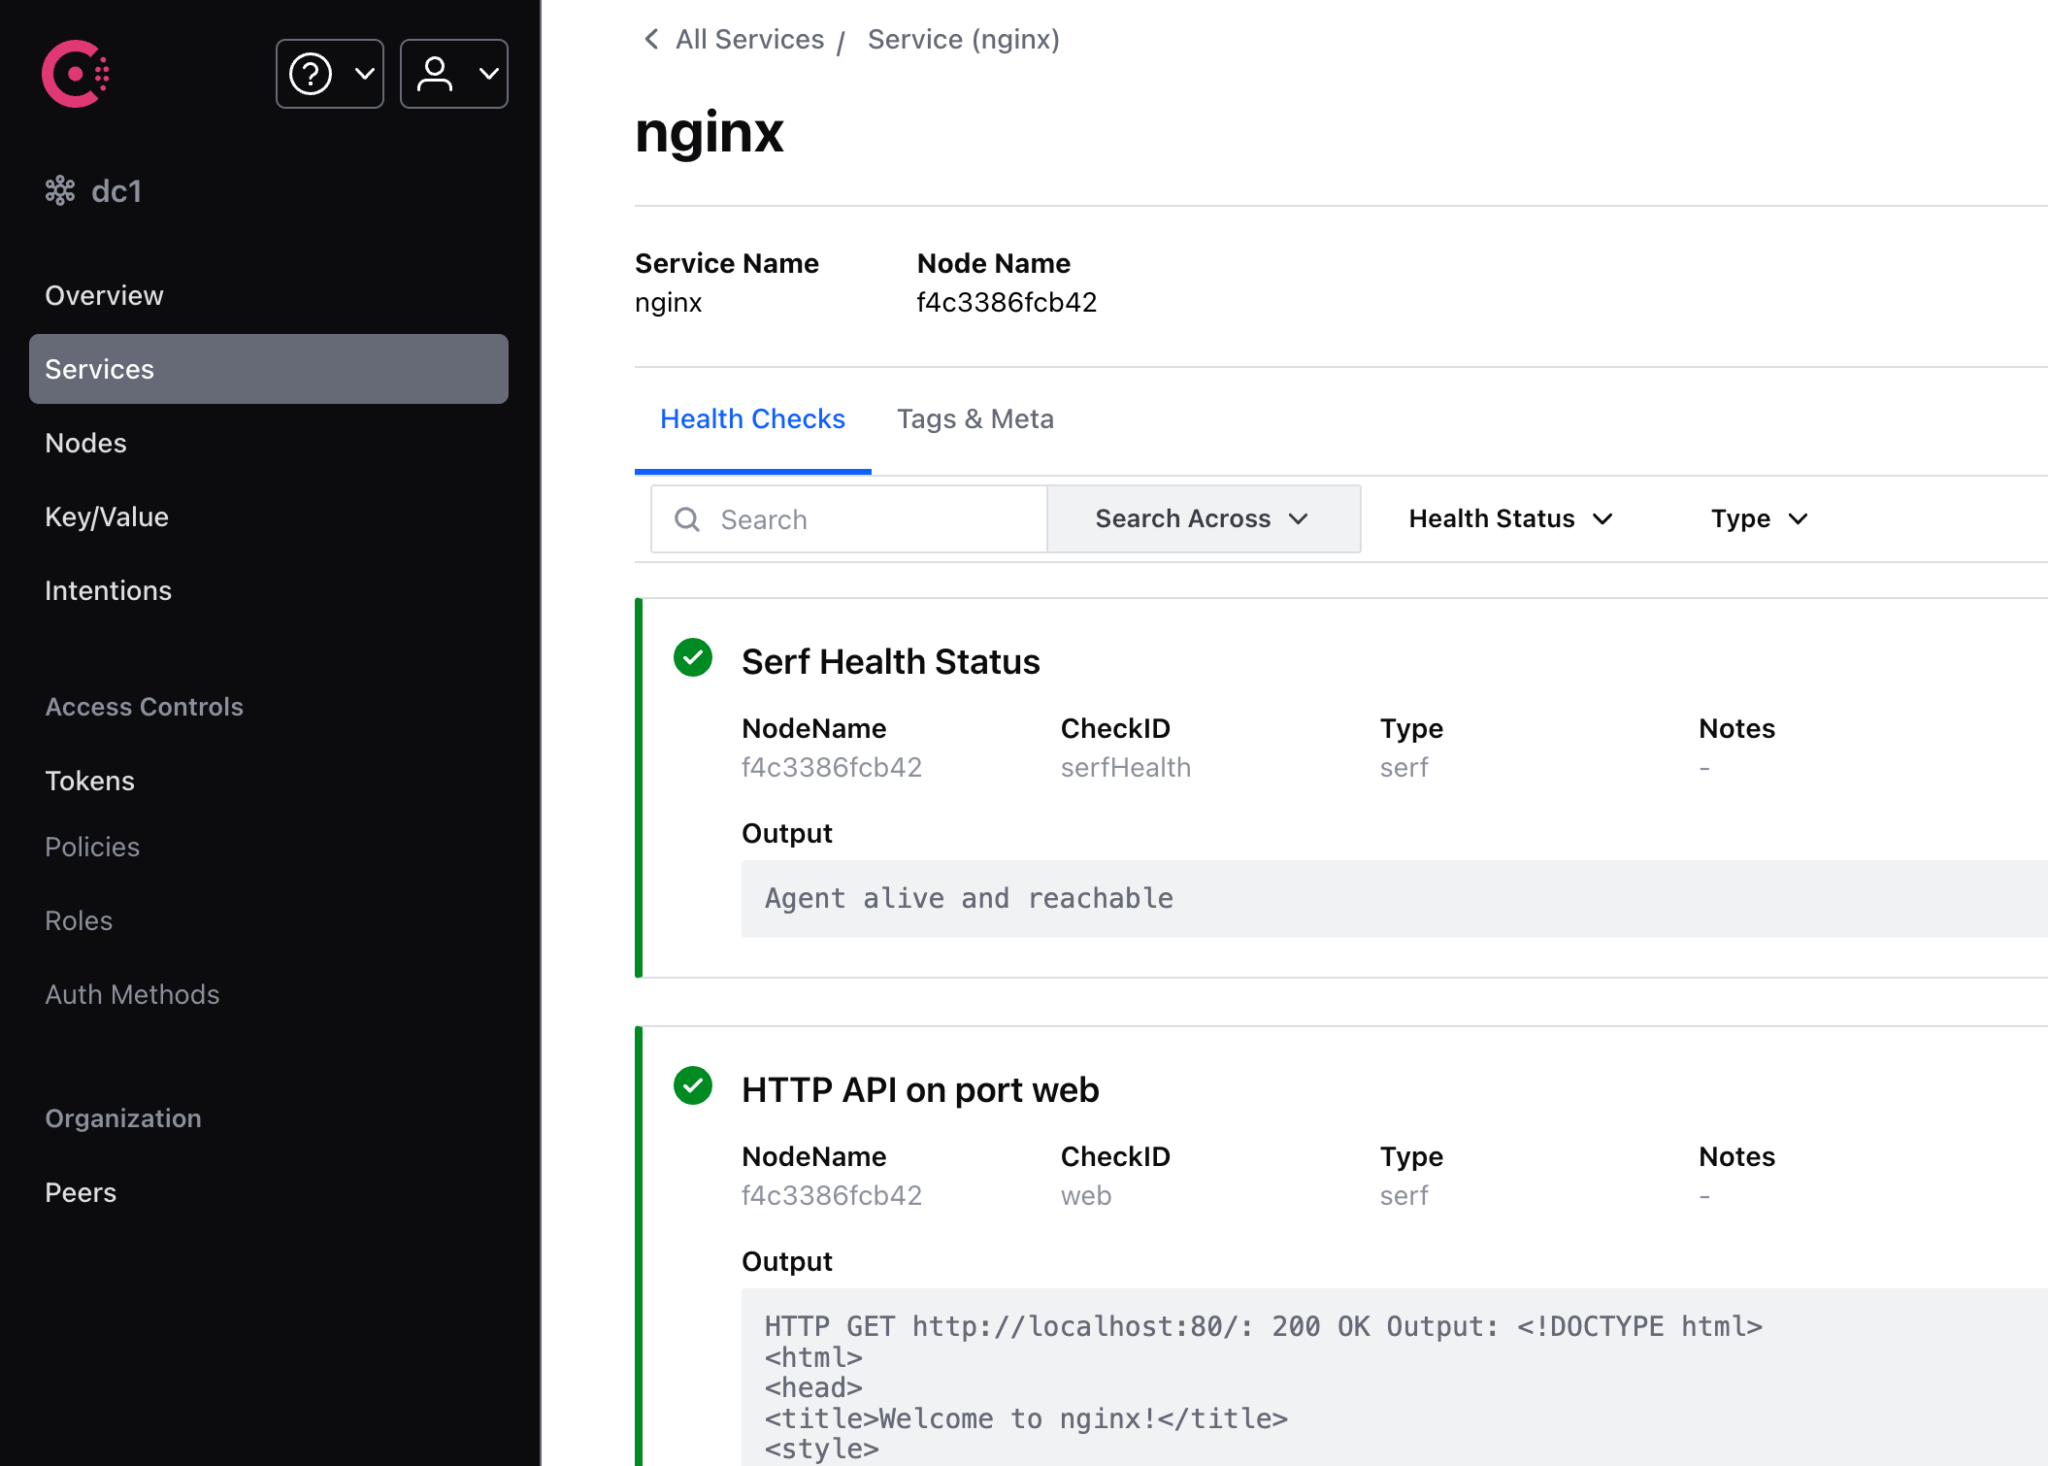Open Intentions page from sidebar
This screenshot has width=2048, height=1466.
coord(108,591)
